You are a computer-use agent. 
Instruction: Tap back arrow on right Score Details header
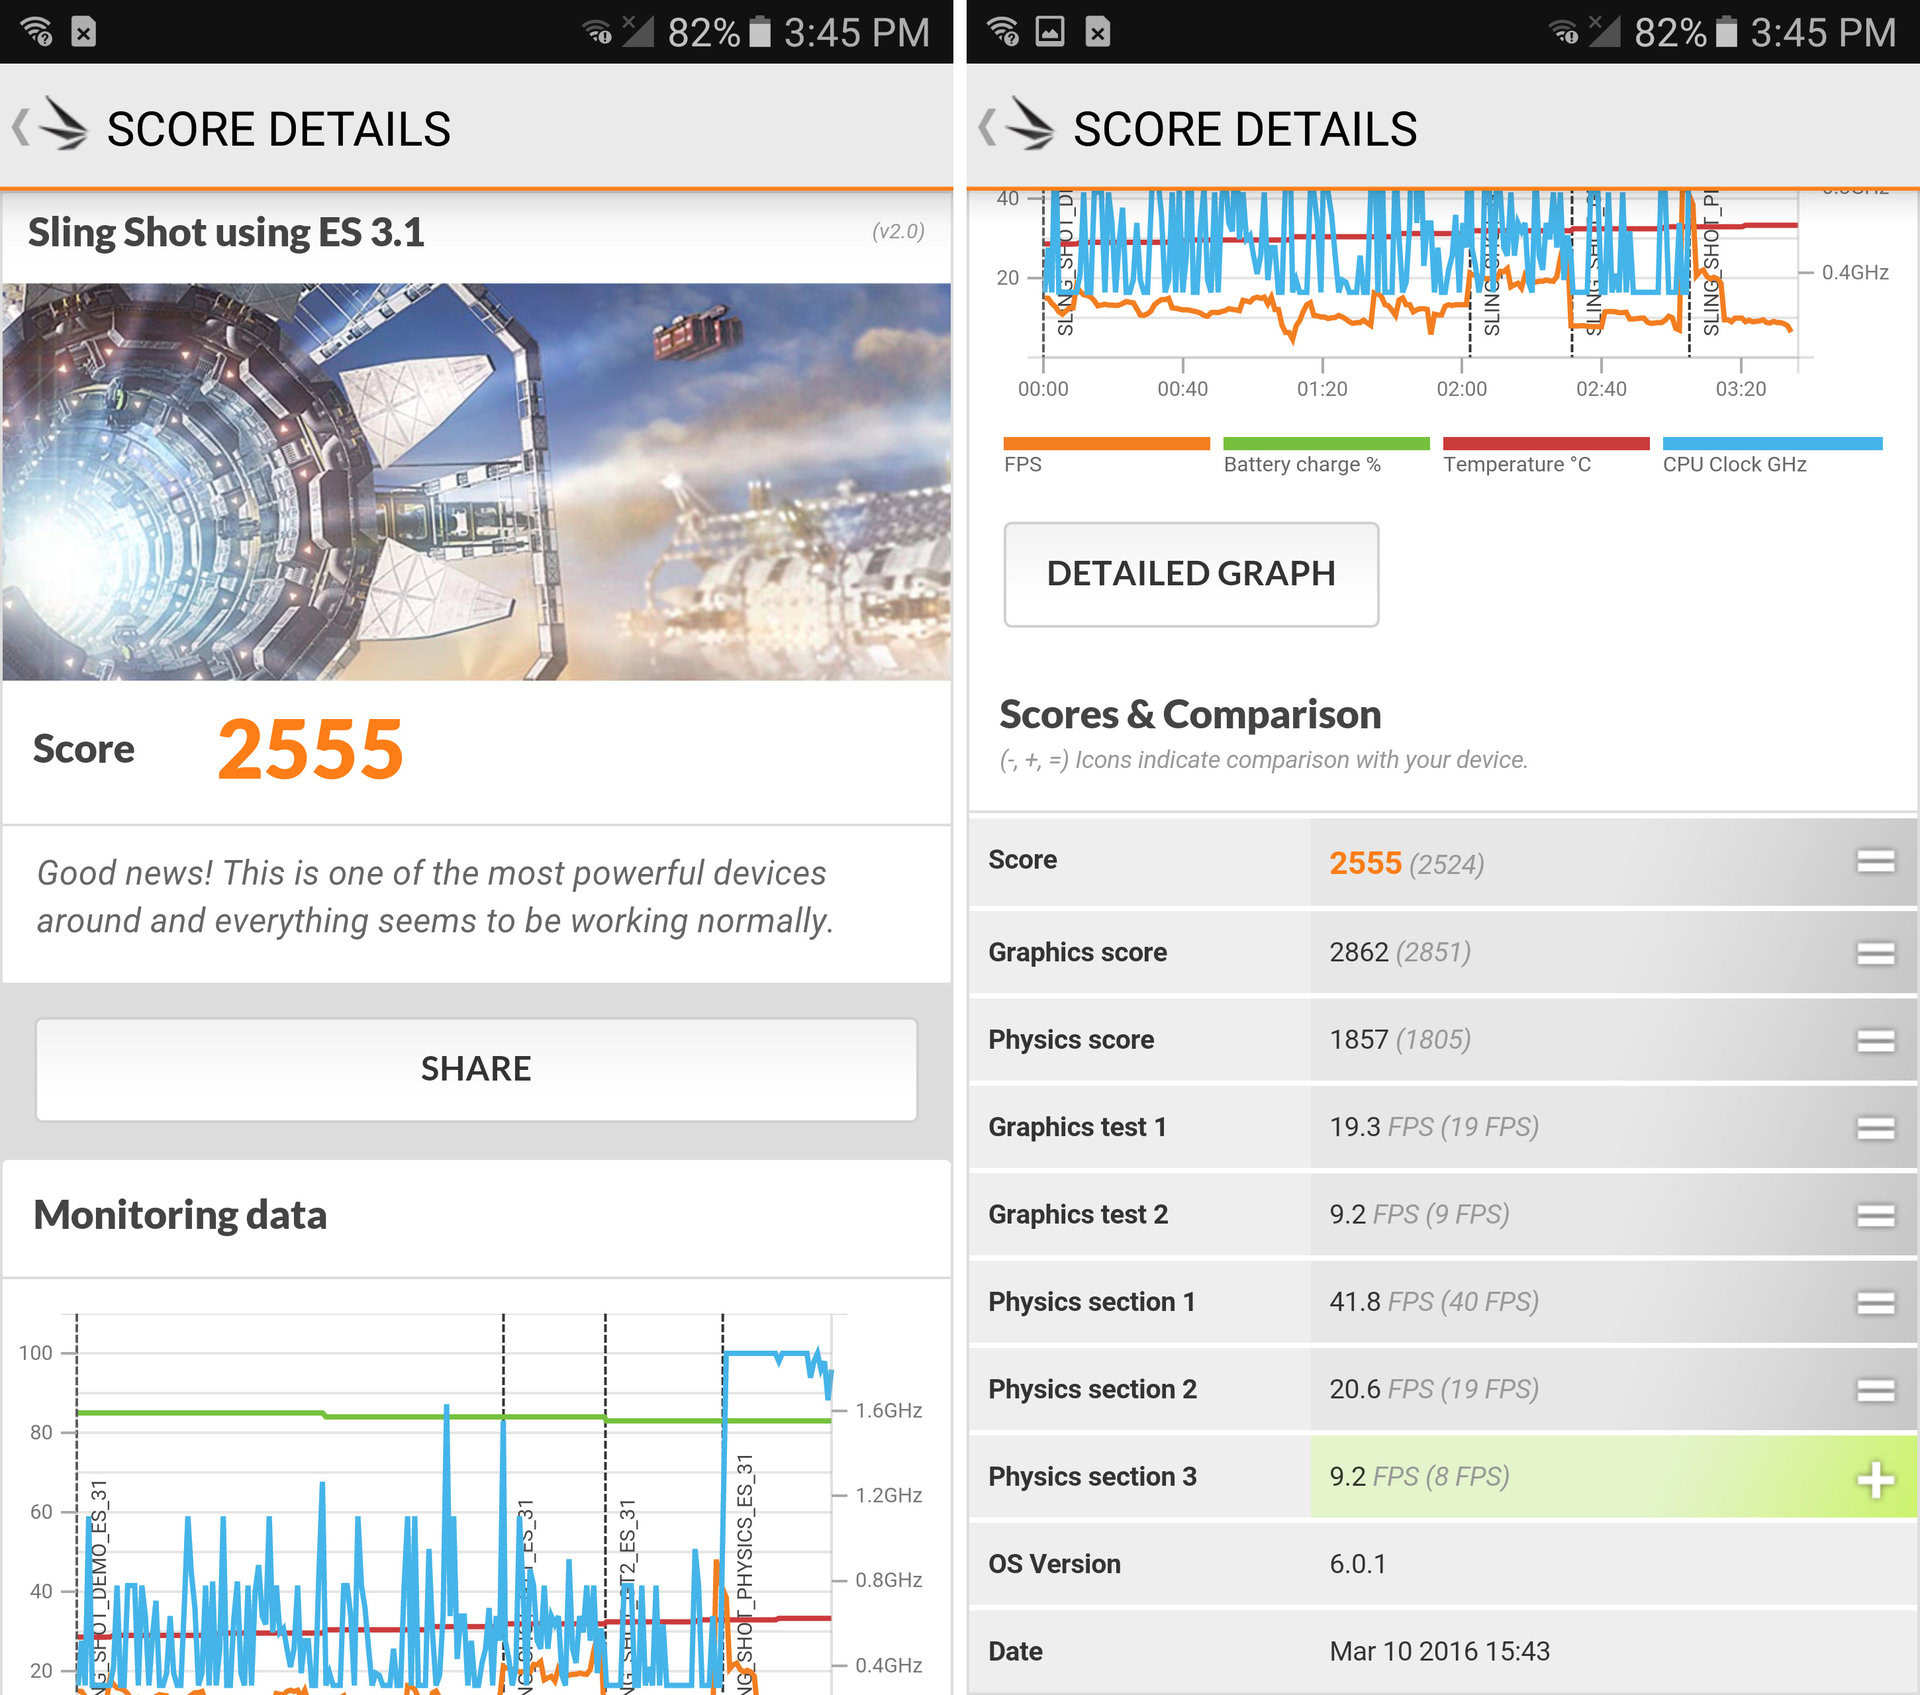pyautogui.click(x=987, y=128)
